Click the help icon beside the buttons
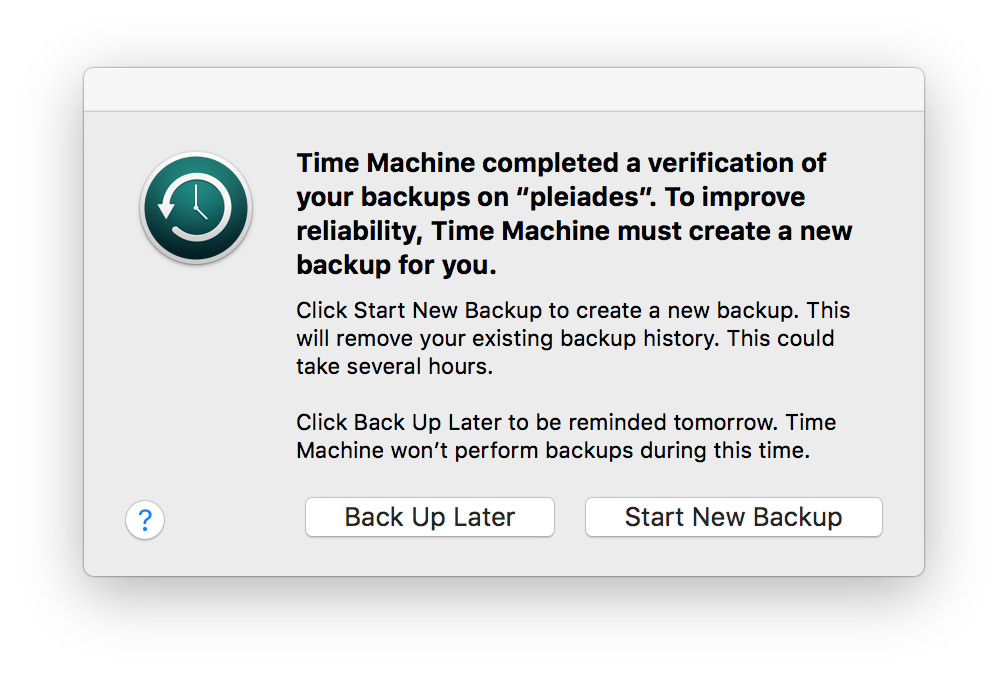Viewport: 1008px width, 676px height. 145,521
